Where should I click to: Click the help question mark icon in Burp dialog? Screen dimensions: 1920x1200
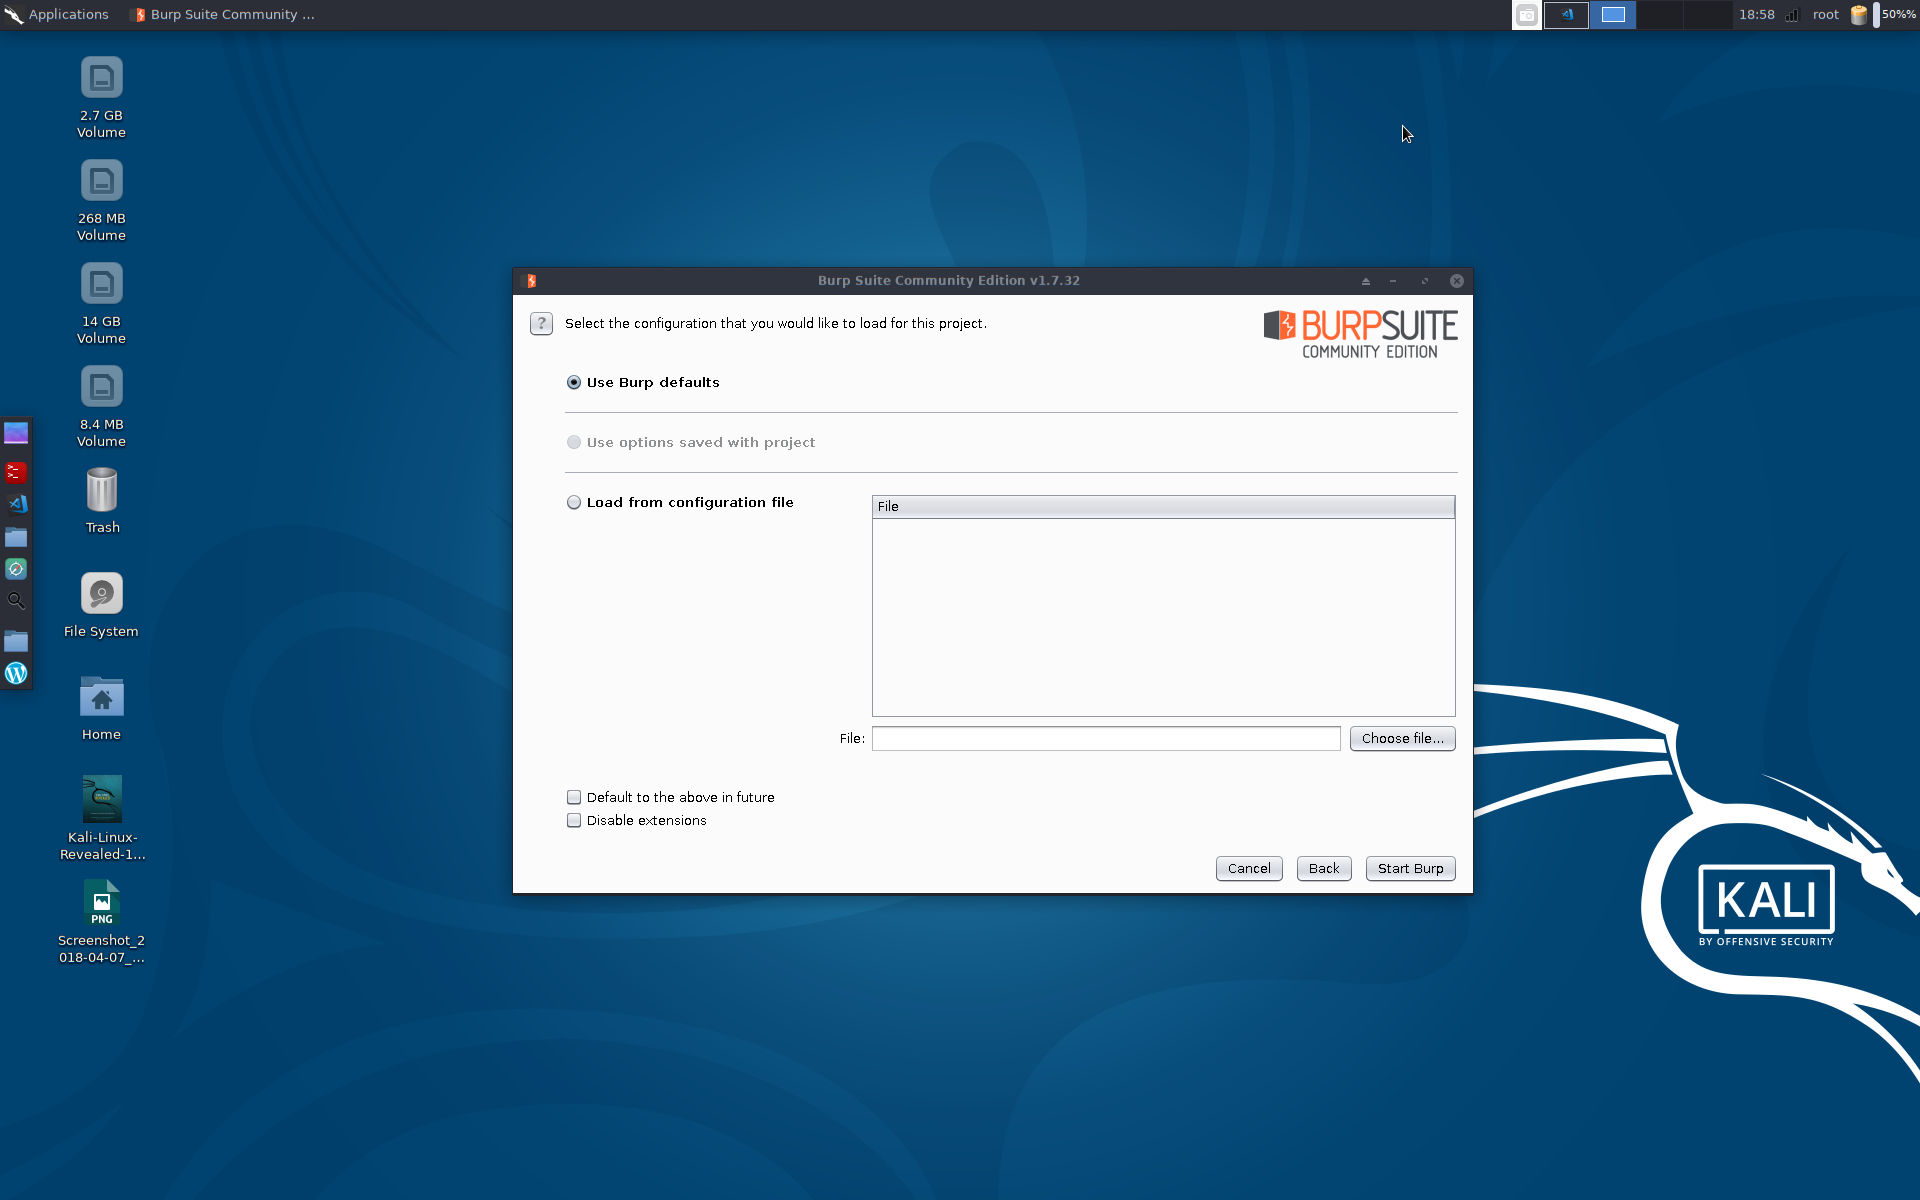click(x=541, y=323)
